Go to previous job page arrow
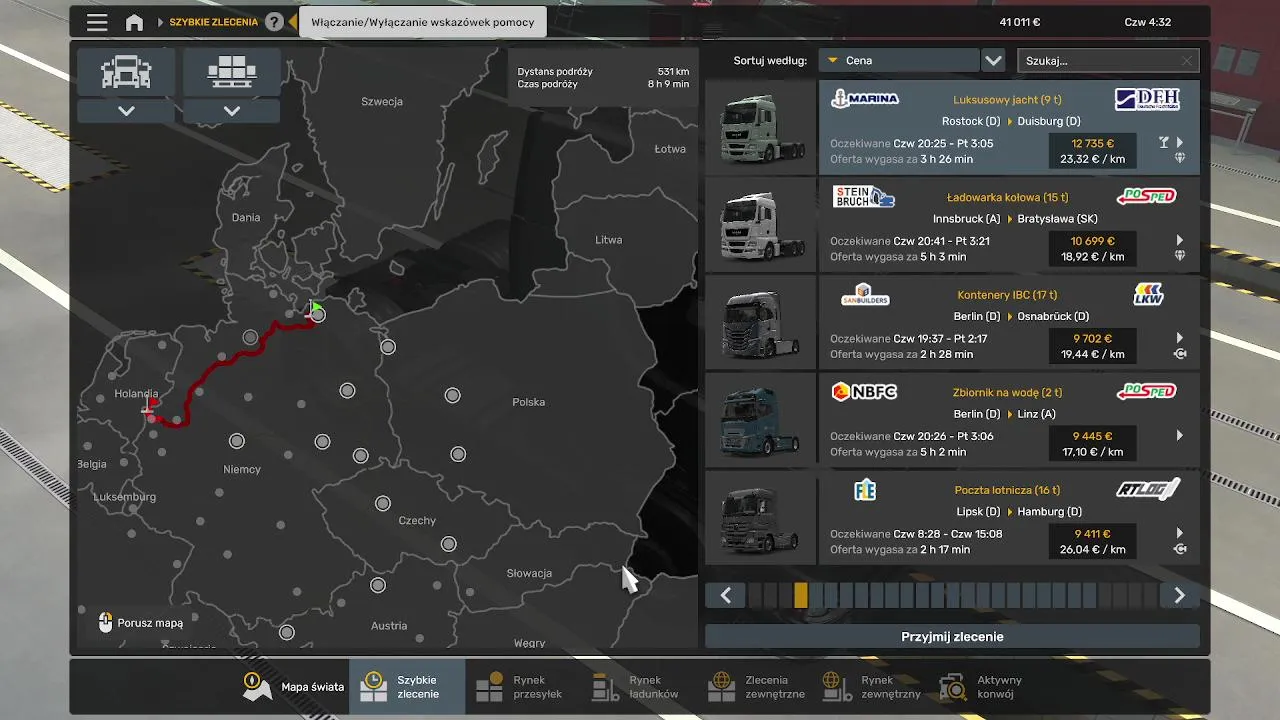Image resolution: width=1280 pixels, height=720 pixels. coord(726,596)
